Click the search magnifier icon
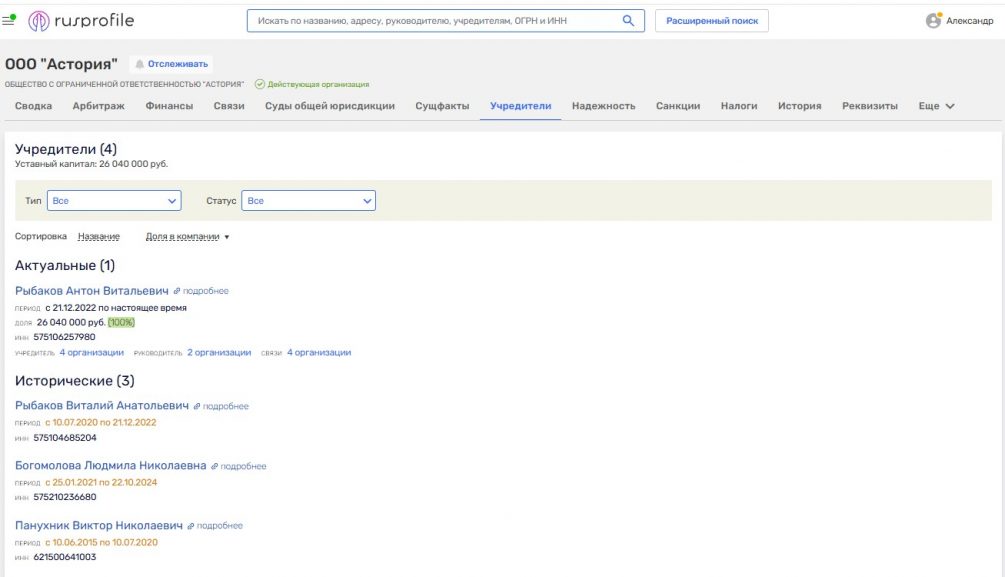This screenshot has width=1005, height=577. (x=628, y=21)
